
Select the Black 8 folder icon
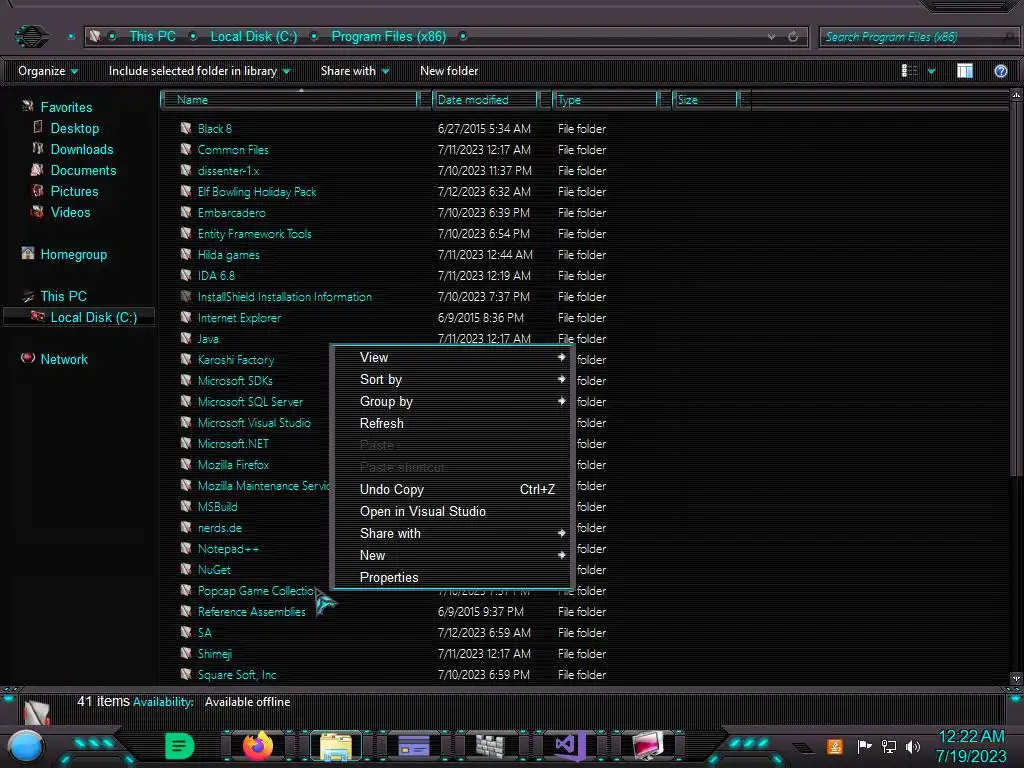click(x=186, y=128)
